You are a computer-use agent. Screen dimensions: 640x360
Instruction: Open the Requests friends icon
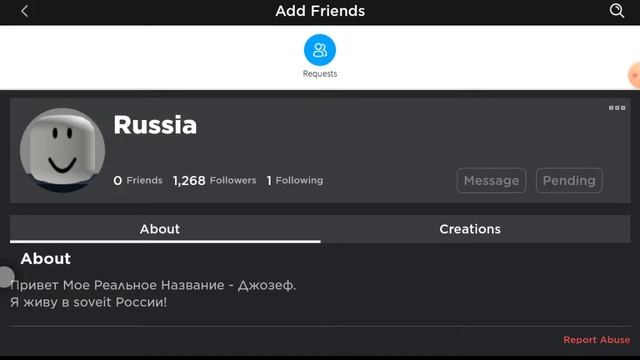320,50
